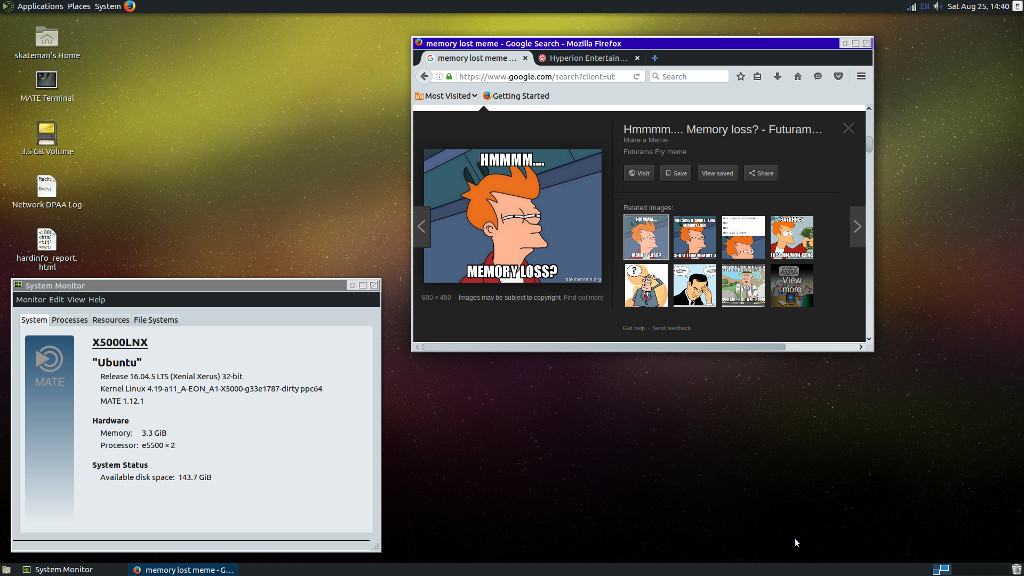Open the question-mark businessman related thumbnail
This screenshot has width=1024, height=576.
646,285
